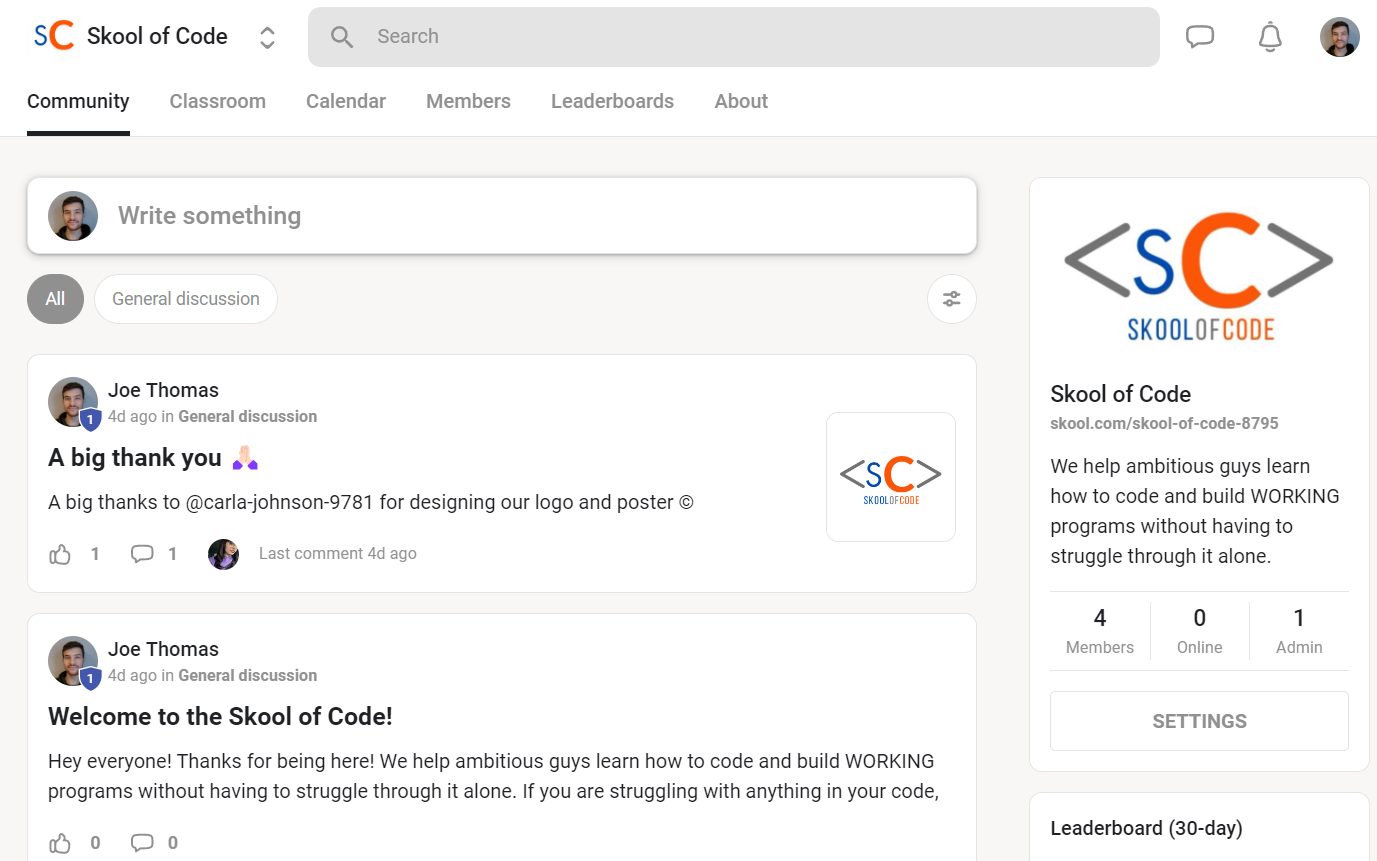Open profile avatar menu in header
This screenshot has height=861, width=1377.
pos(1339,37)
